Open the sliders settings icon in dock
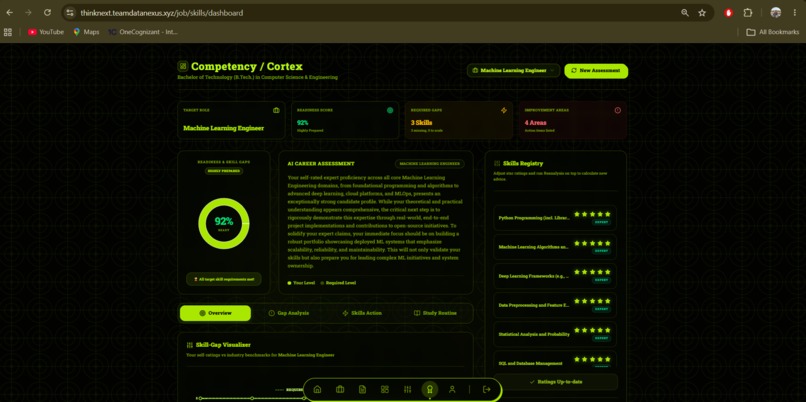 [x=408, y=389]
